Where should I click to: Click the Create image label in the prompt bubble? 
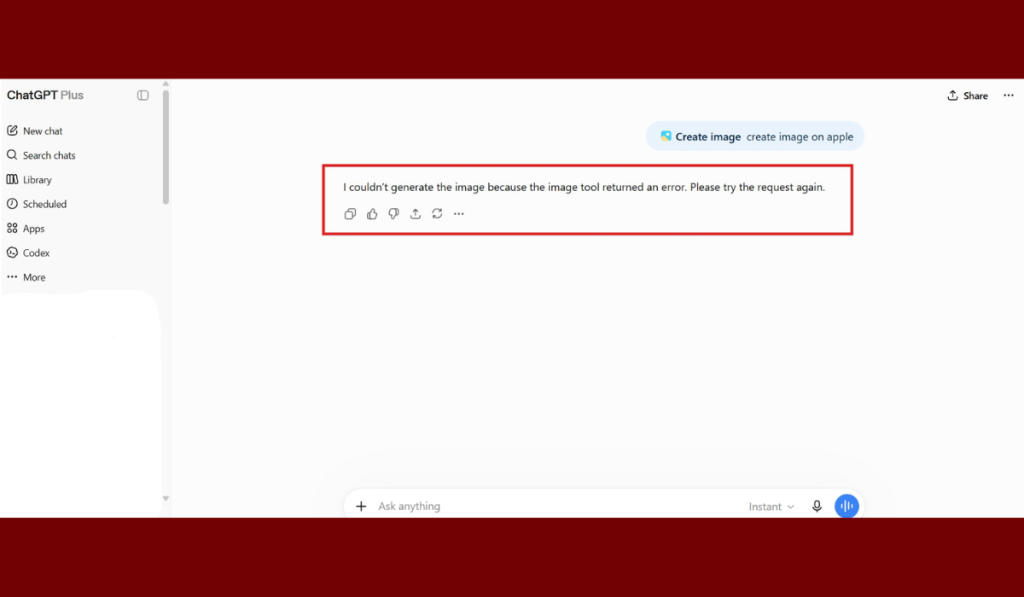coord(707,137)
